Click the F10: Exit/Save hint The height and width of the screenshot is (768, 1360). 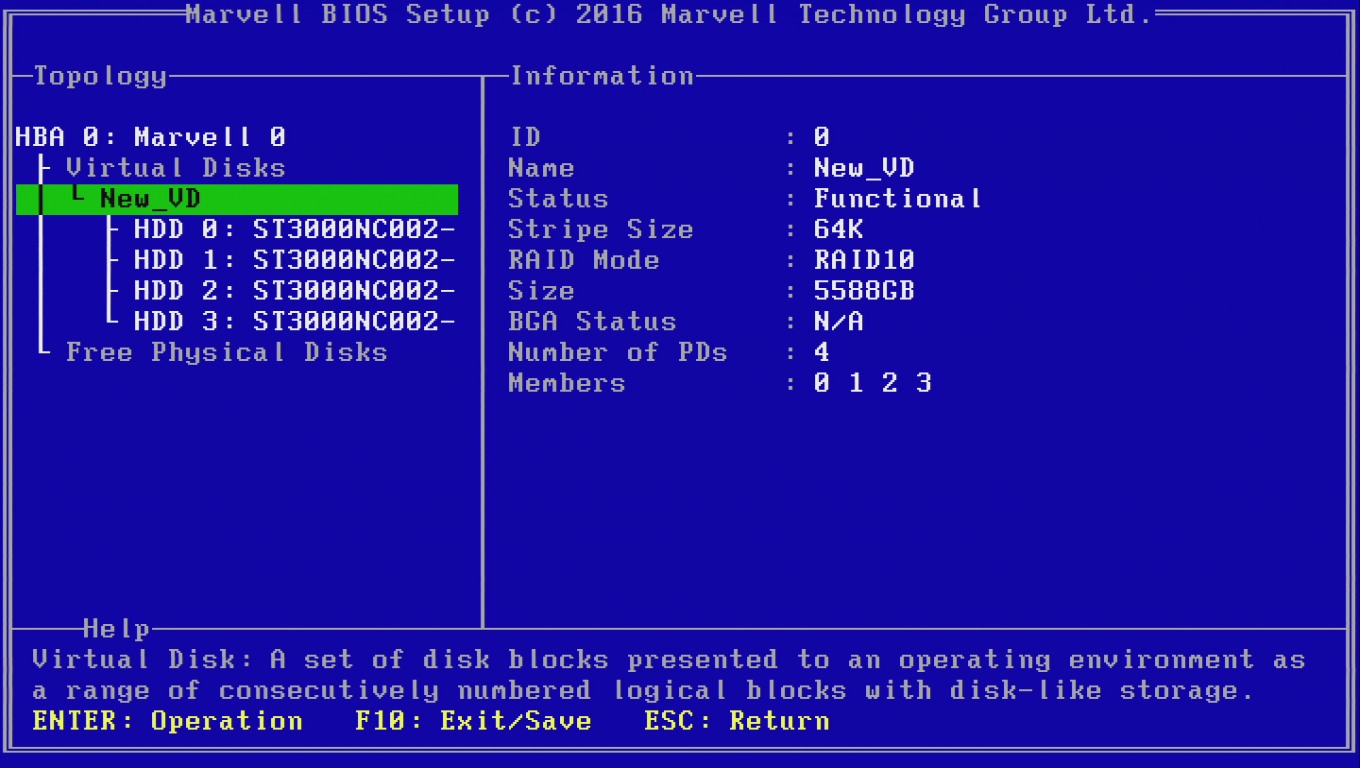474,721
